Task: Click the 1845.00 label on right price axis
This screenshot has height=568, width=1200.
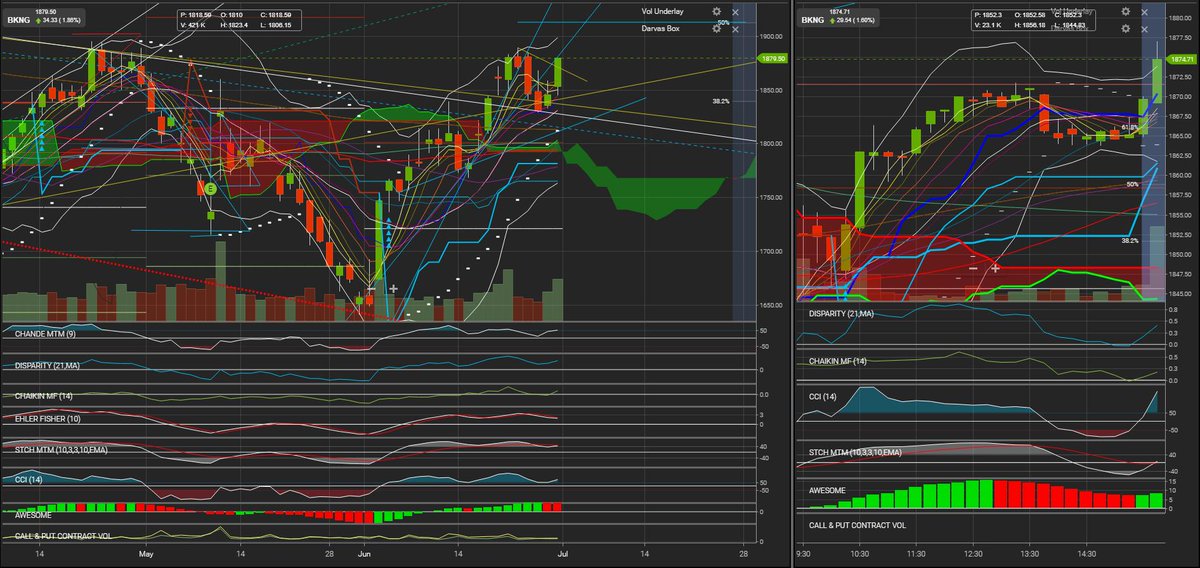Action: tap(1181, 293)
